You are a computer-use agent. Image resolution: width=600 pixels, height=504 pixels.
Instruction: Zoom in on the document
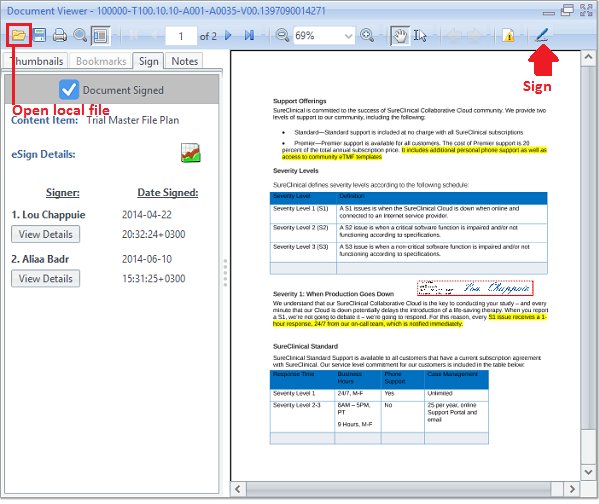pos(367,35)
